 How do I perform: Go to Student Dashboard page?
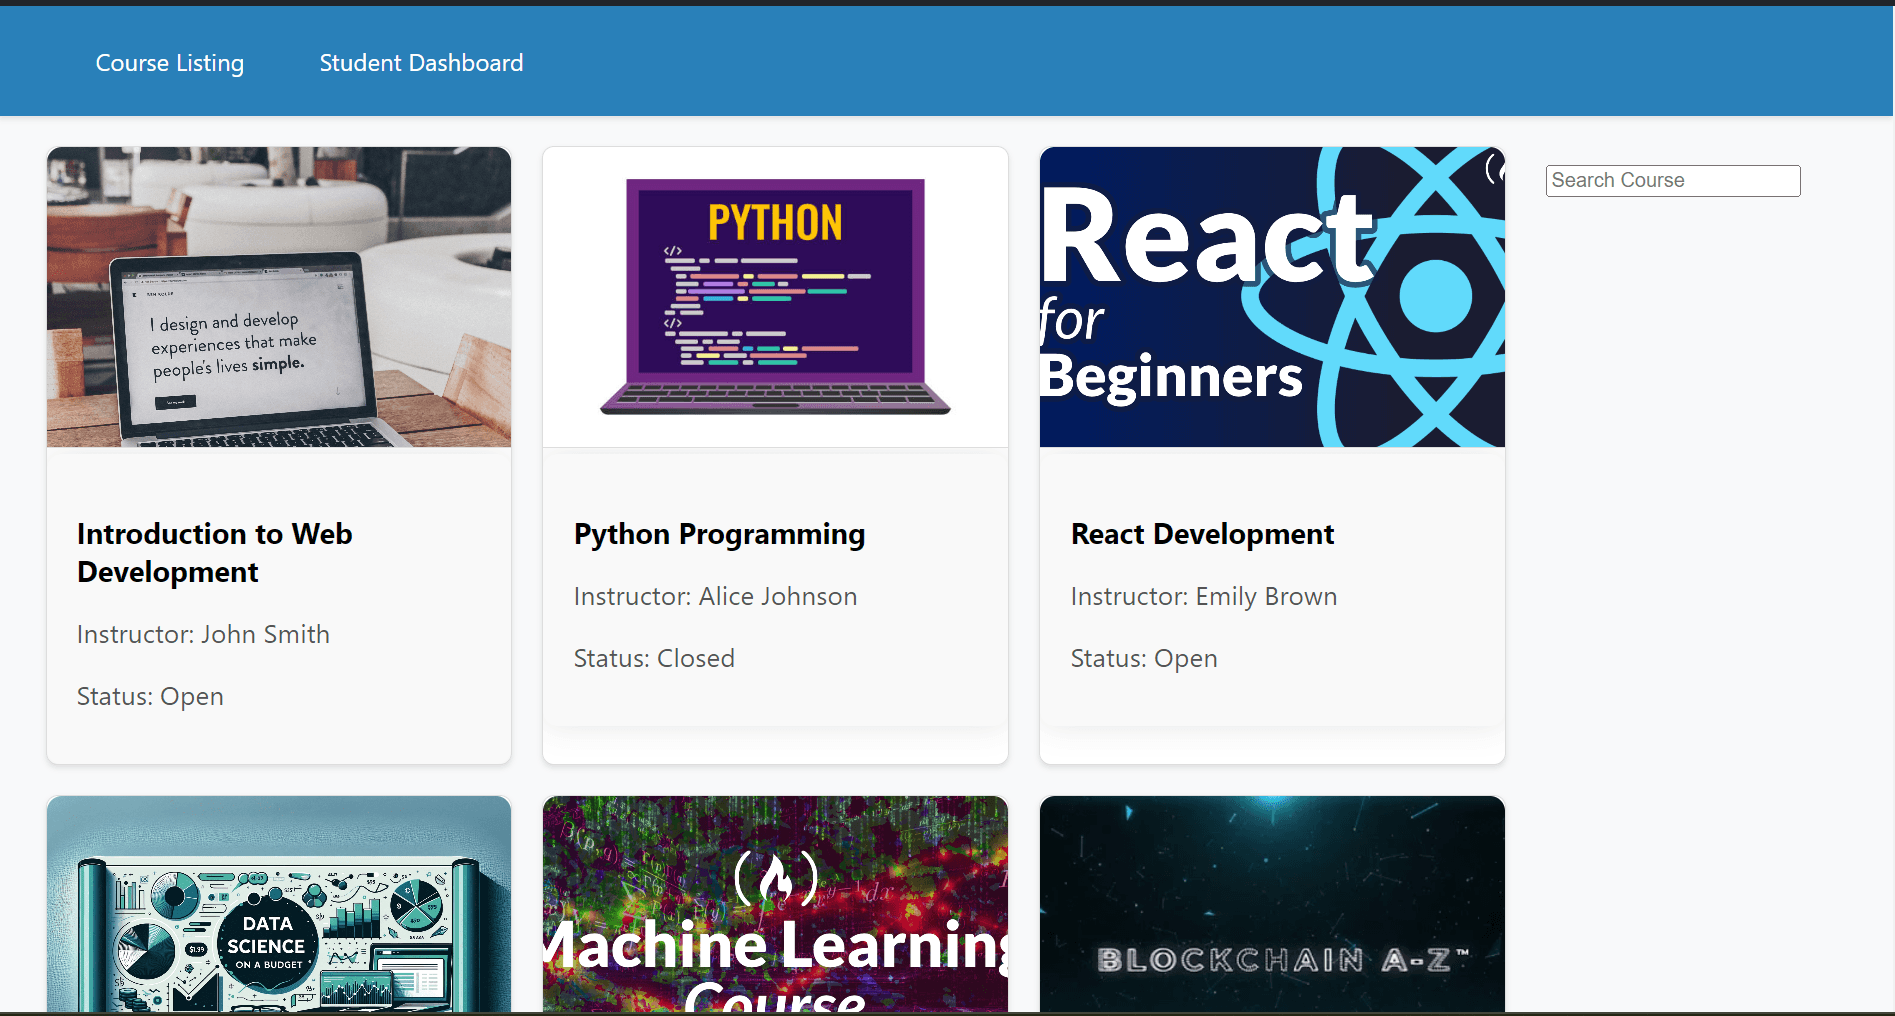(421, 63)
